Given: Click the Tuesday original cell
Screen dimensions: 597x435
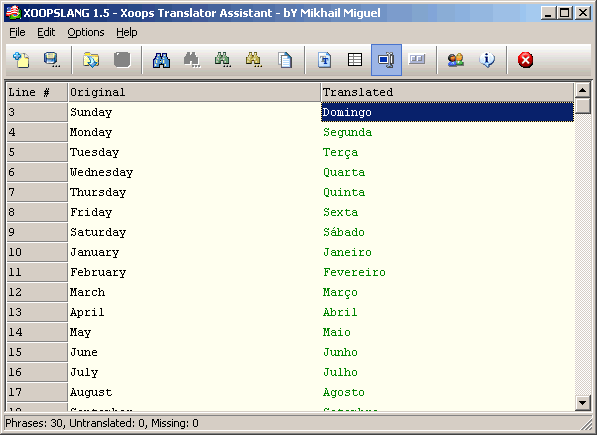Looking at the screenshot, I should coord(194,152).
